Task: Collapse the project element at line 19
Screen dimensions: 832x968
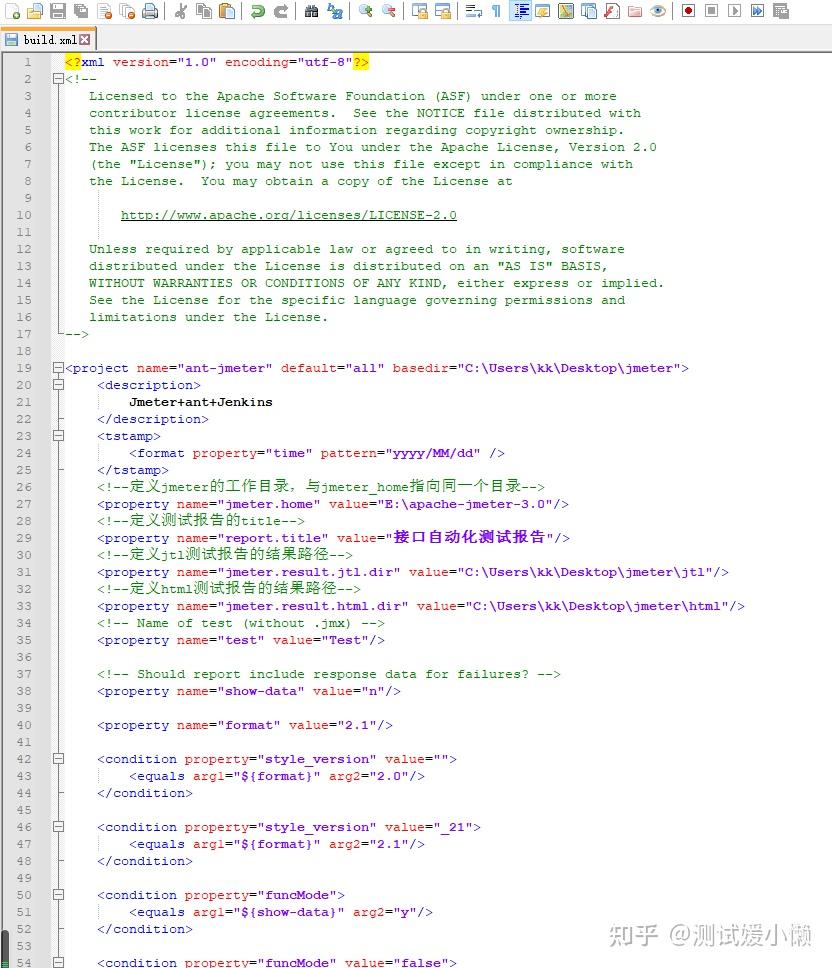Action: [x=58, y=367]
